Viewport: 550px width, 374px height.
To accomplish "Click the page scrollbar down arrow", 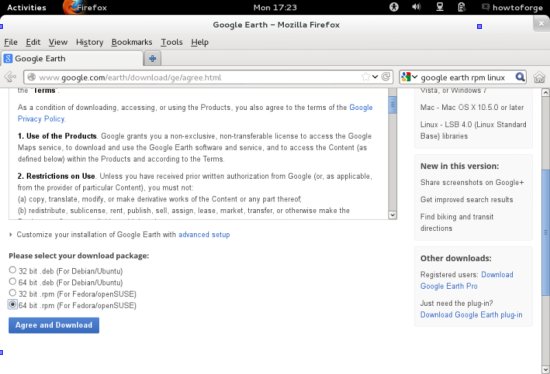I will [x=545, y=369].
